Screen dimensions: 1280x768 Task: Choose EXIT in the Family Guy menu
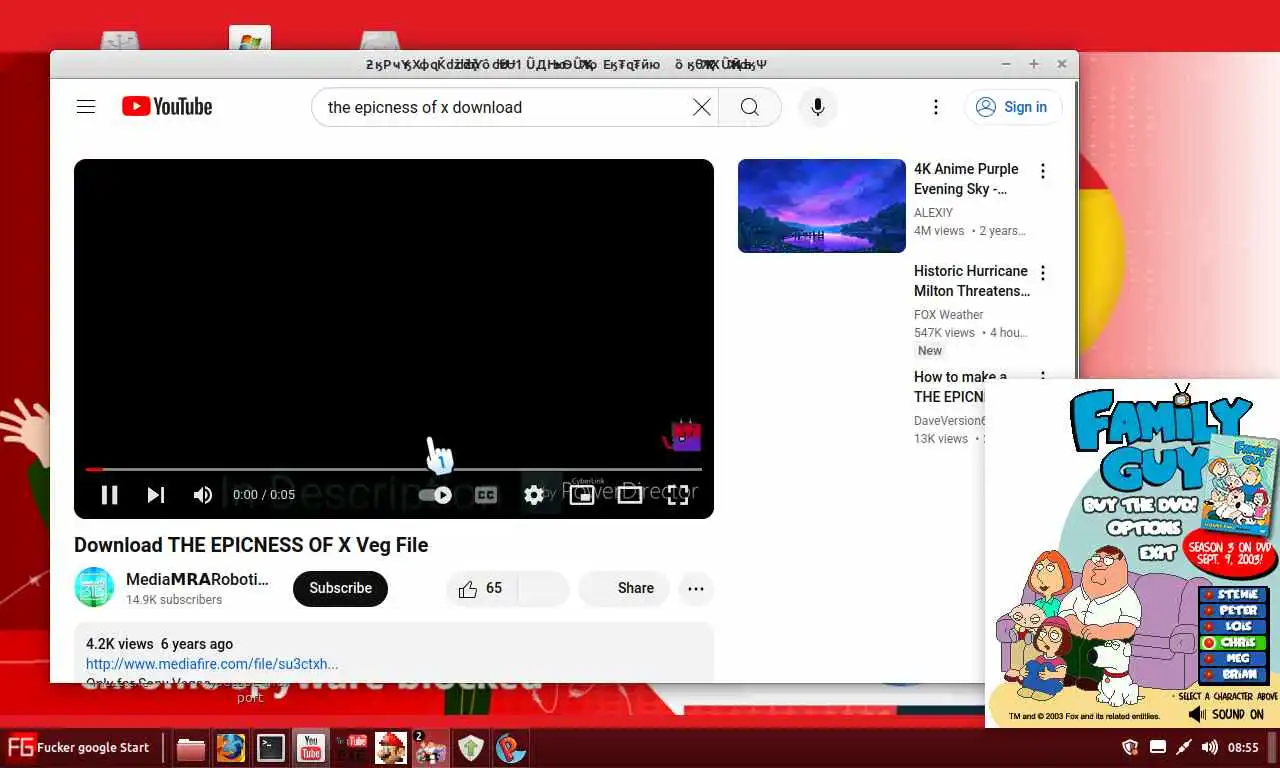1157,551
